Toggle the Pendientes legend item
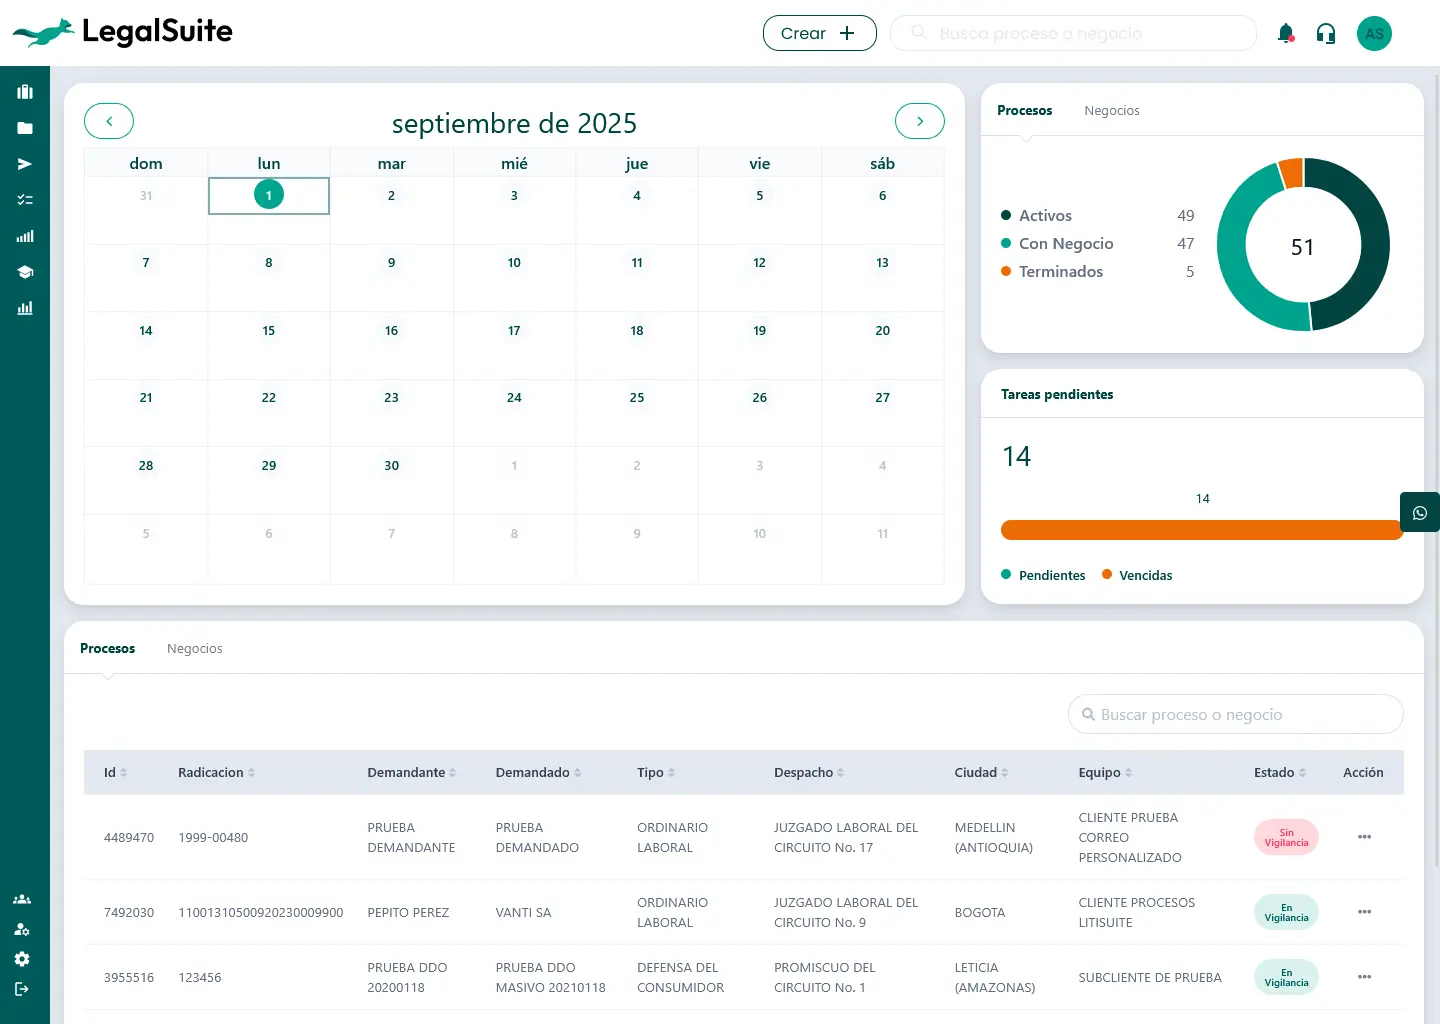The image size is (1440, 1024). coord(1043,575)
